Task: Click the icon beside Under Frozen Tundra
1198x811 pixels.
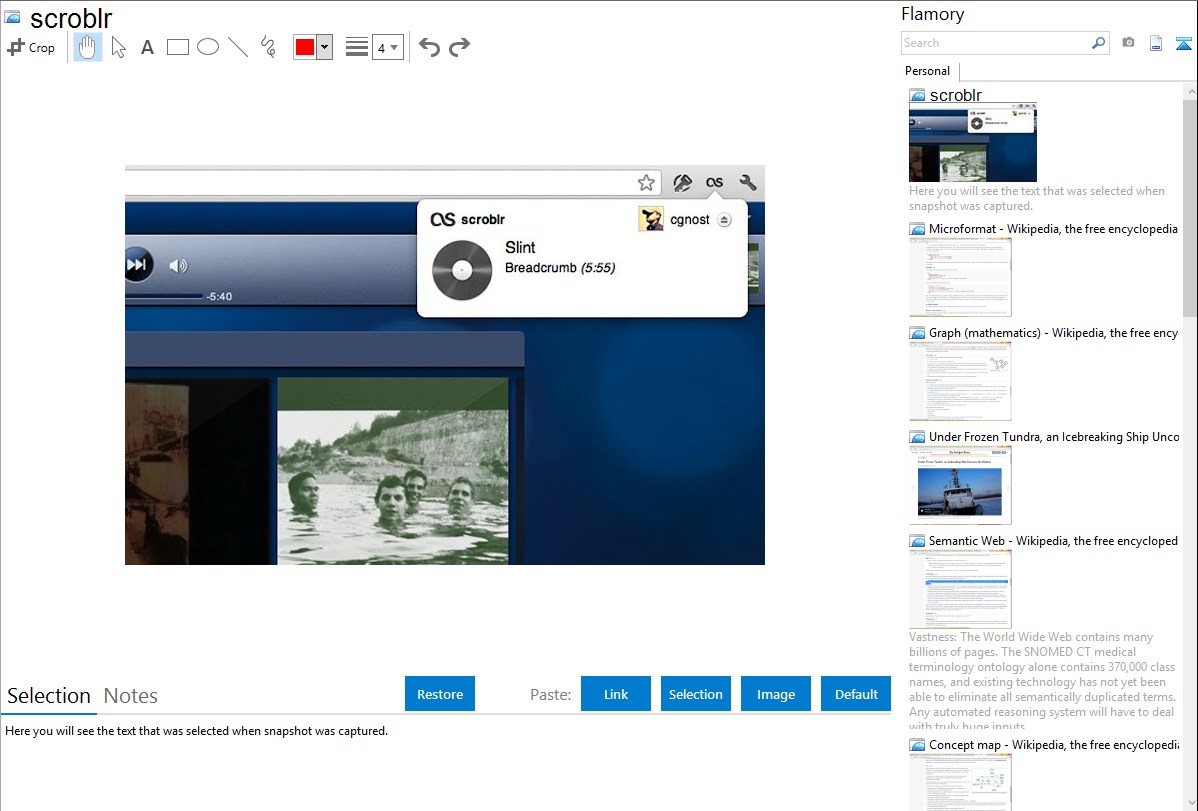Action: (x=917, y=437)
